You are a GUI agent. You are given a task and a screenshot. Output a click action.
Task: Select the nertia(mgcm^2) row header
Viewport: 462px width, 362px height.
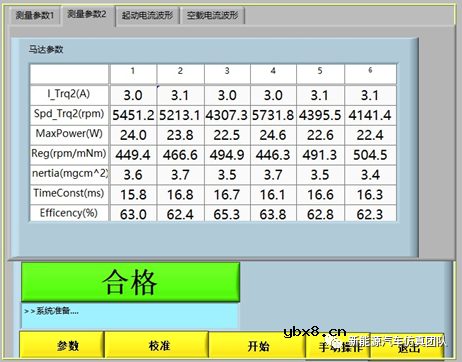[x=69, y=174]
